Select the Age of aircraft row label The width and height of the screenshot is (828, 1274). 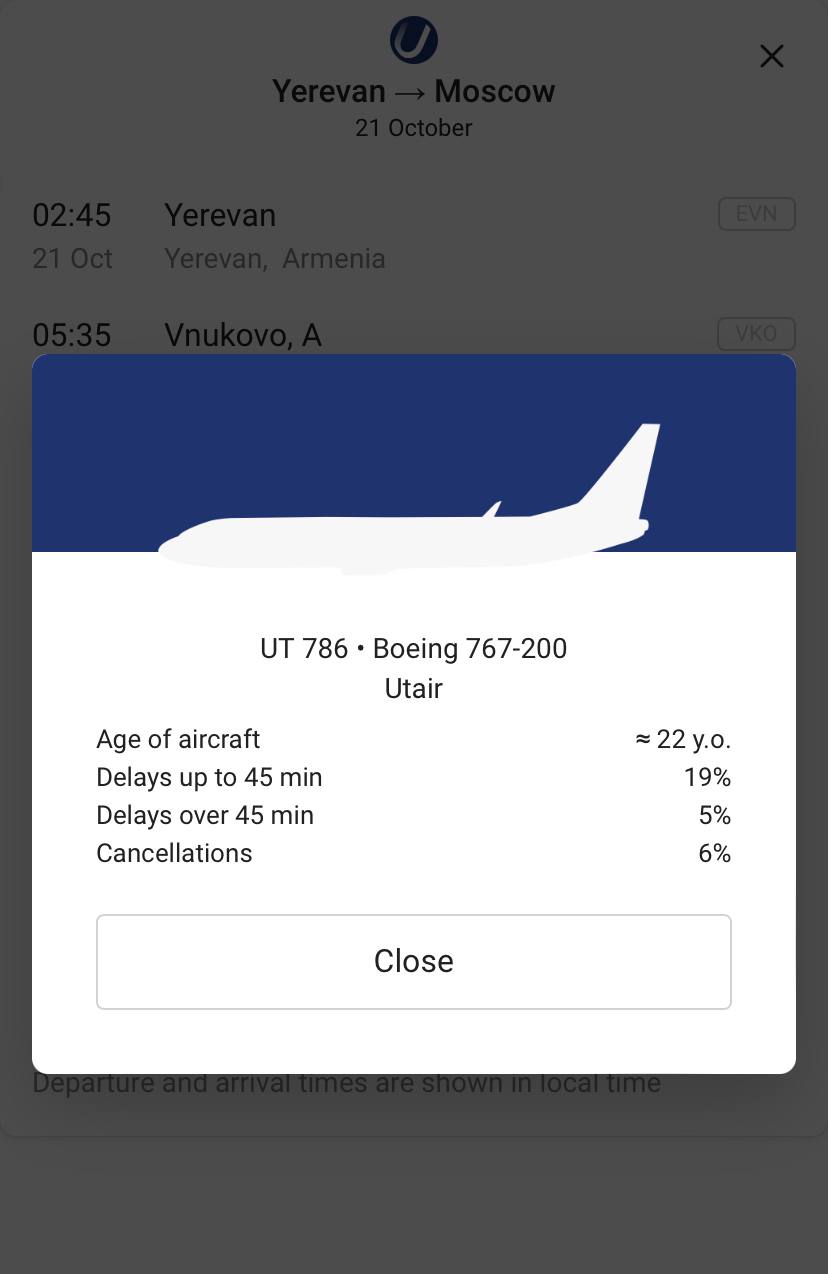point(178,739)
